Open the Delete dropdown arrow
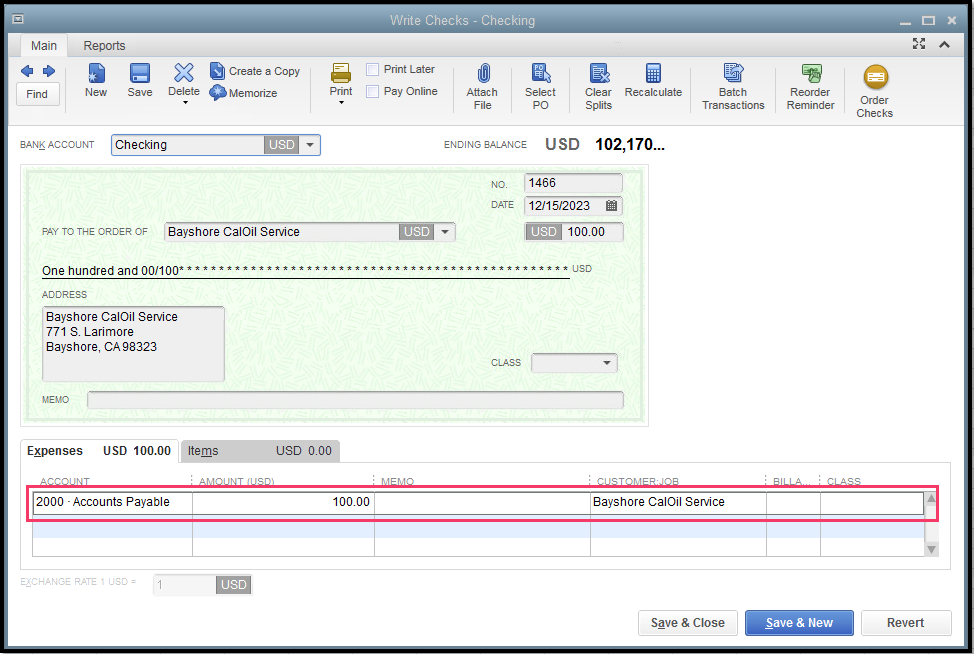Screen dimensions: 974x654 pyautogui.click(x=184, y=102)
